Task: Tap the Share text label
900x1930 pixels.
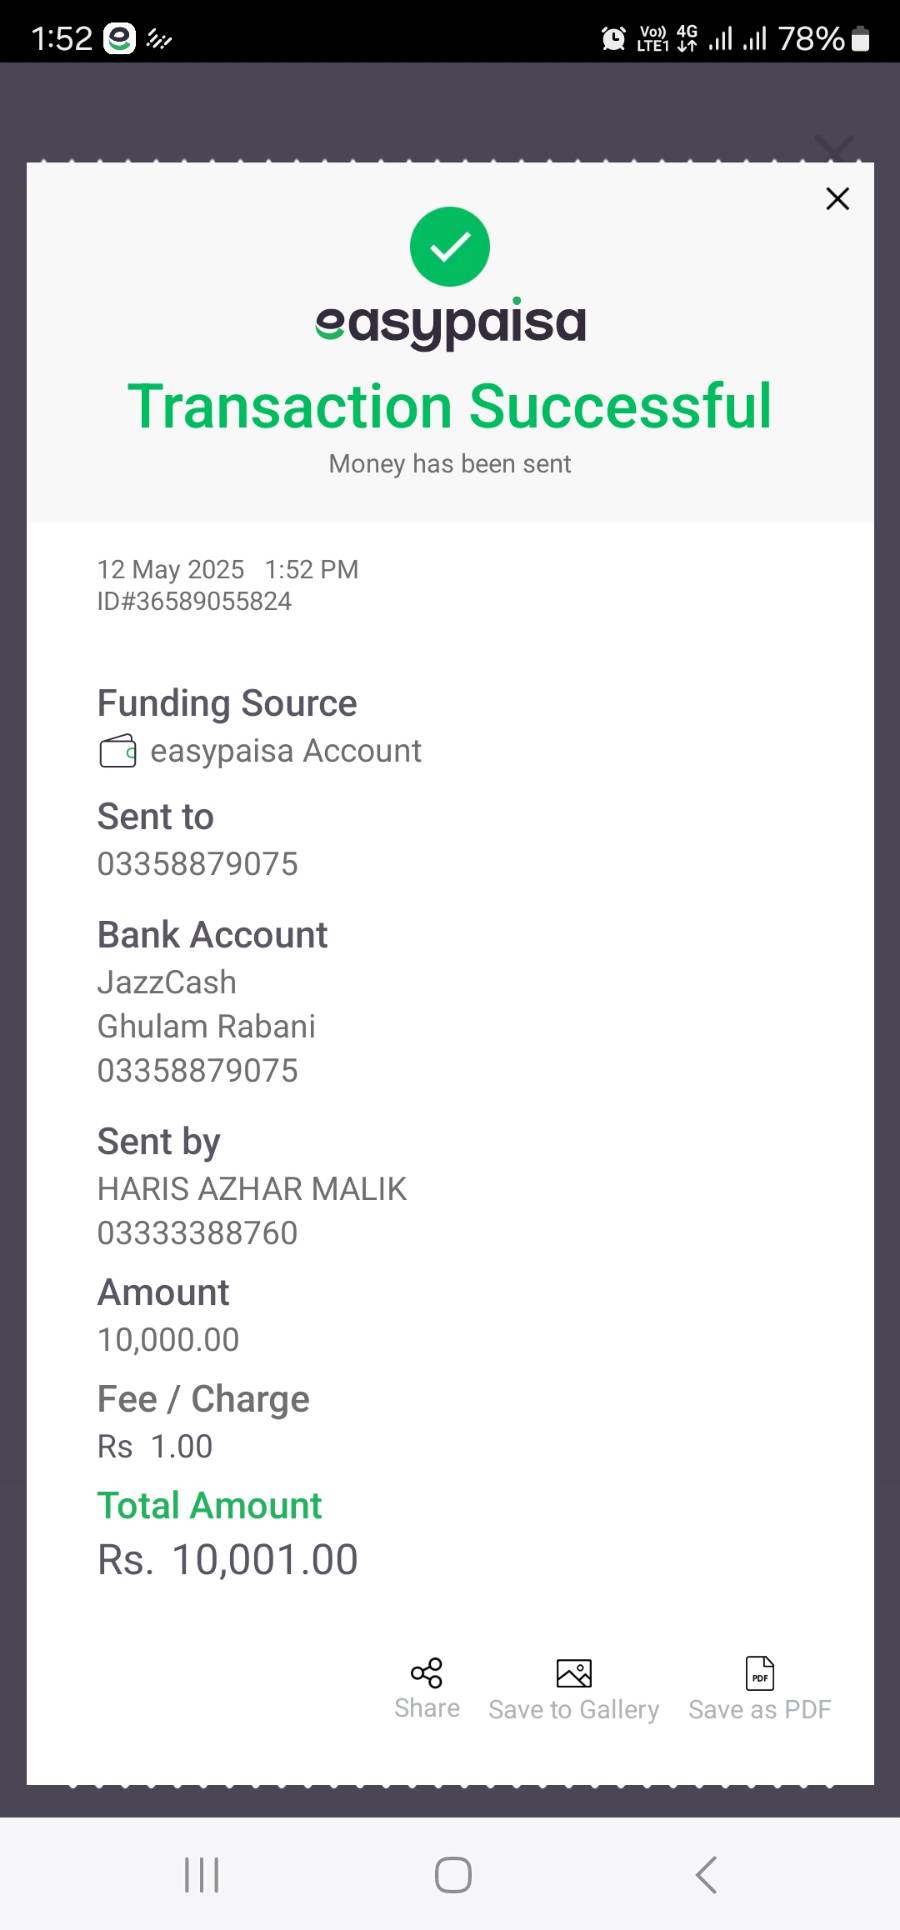Action: tap(427, 1708)
